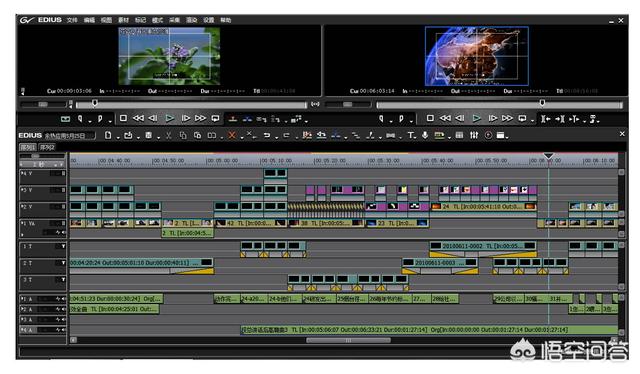Undo last action in timeline toolbar
The image size is (640, 374).
coord(267,135)
